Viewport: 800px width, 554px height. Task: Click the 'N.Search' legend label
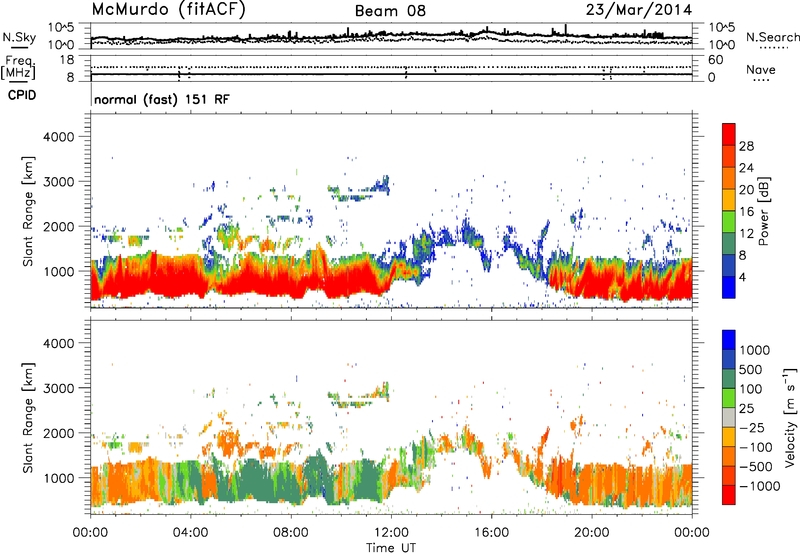tap(772, 37)
